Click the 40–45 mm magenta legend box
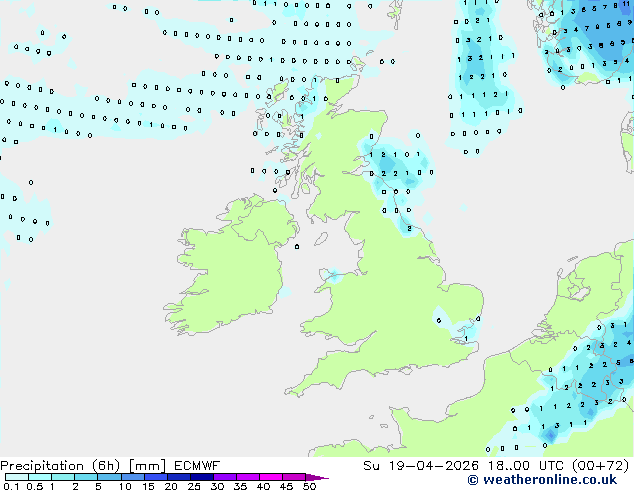634x490 pixels. click(x=271, y=477)
